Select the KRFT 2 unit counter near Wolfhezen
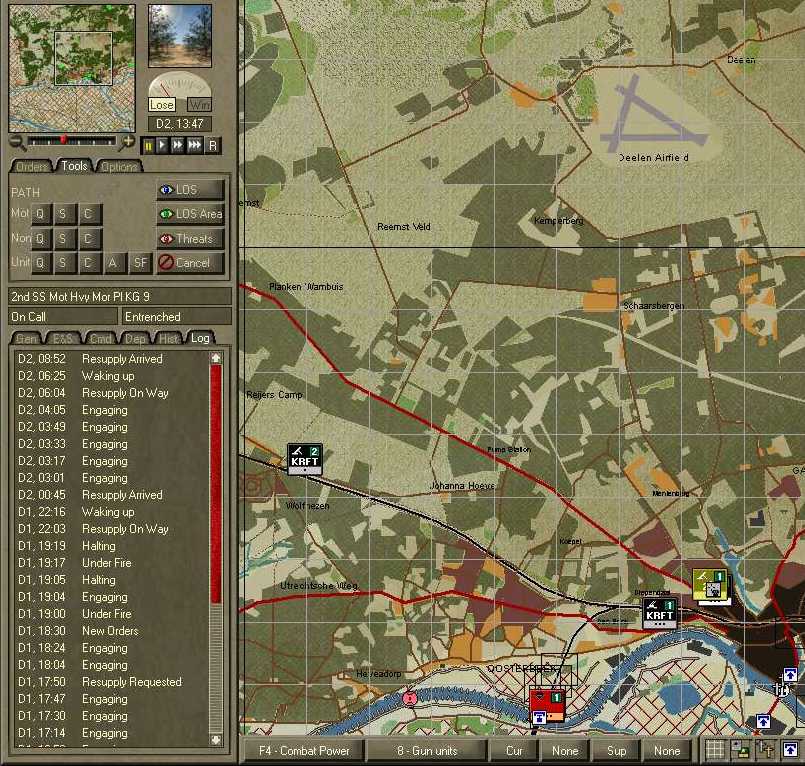Screen dimensions: 805x766 (305, 459)
